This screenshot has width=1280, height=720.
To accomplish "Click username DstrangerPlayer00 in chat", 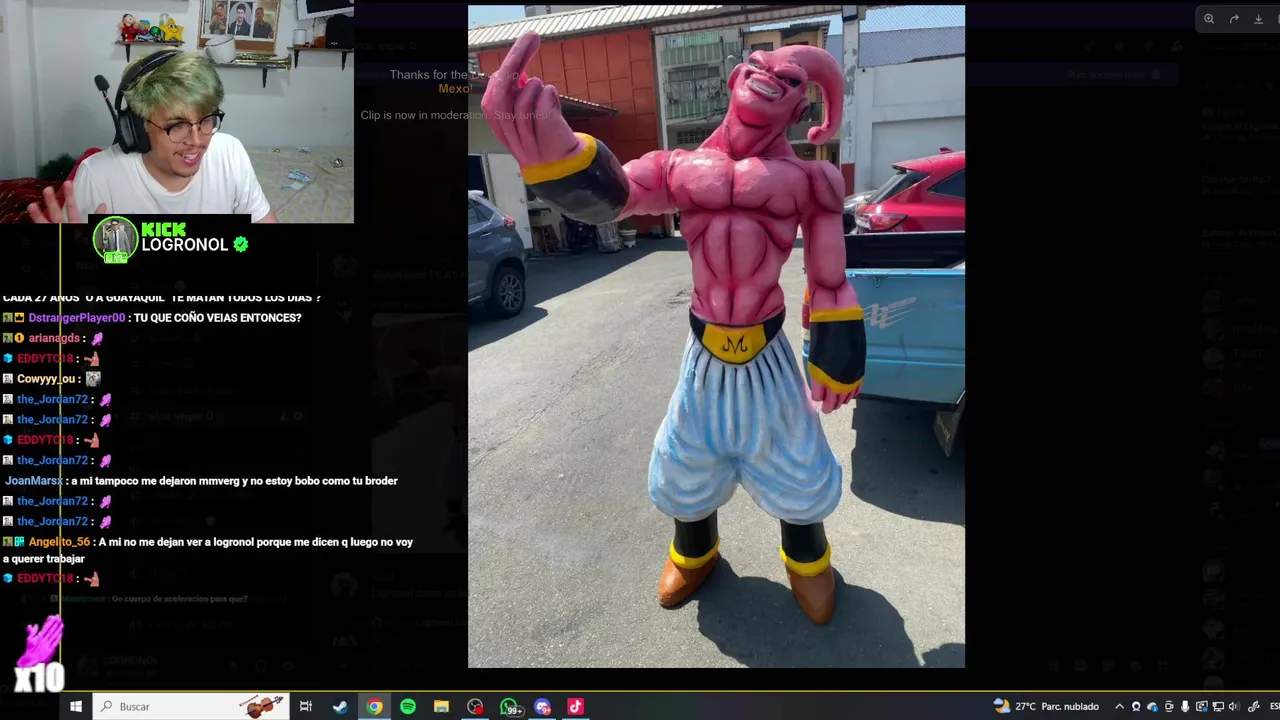I will 77,318.
